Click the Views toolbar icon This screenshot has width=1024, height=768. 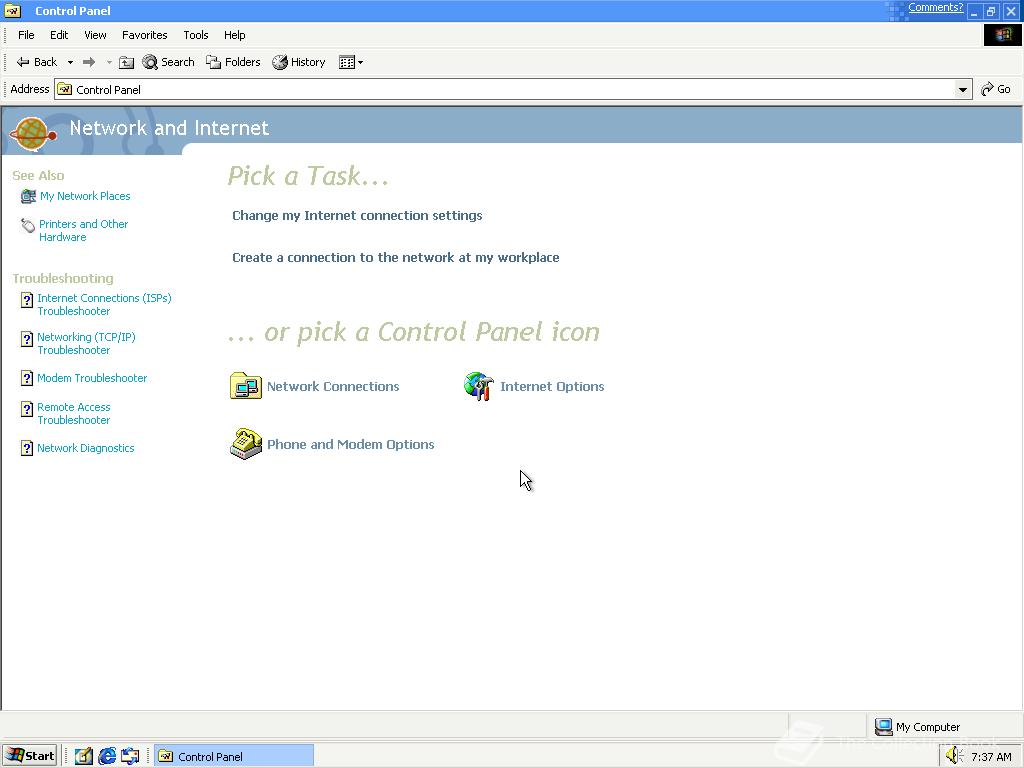pos(347,62)
